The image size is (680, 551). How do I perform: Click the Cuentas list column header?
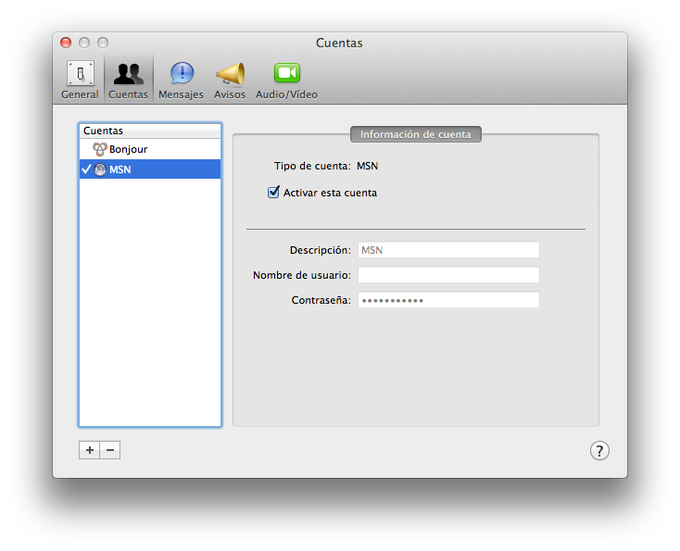click(x=150, y=131)
